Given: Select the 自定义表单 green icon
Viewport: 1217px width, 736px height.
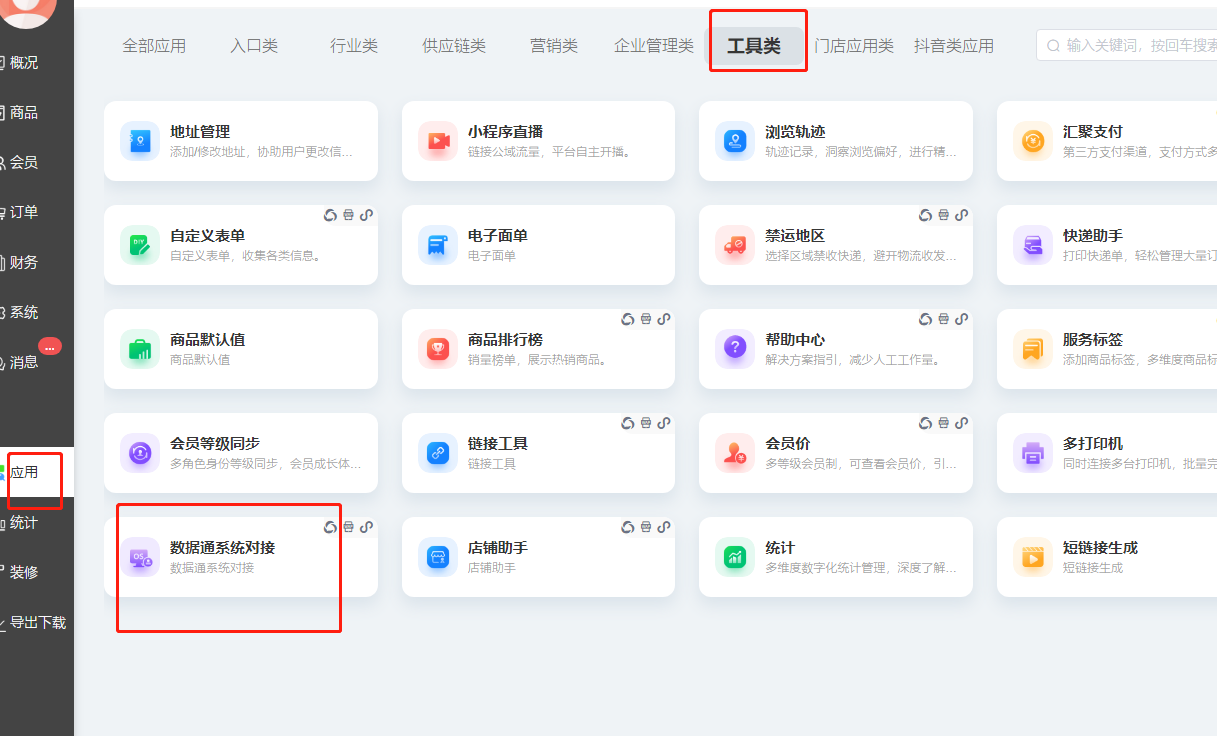Looking at the screenshot, I should [x=139, y=245].
